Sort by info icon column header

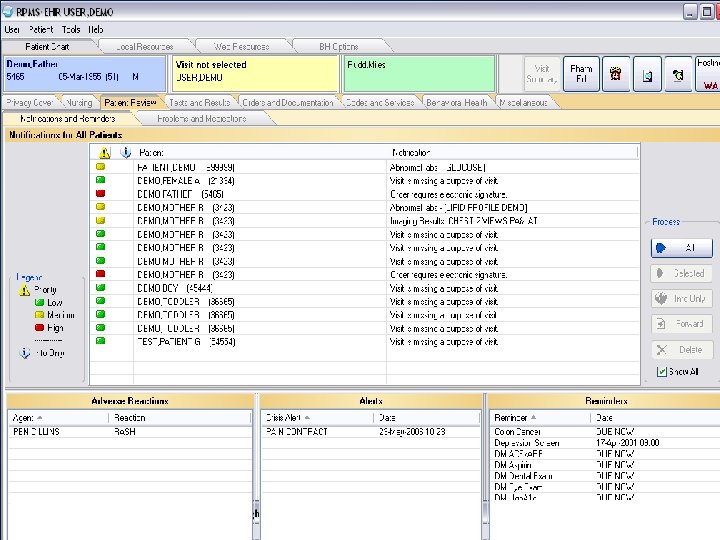[x=125, y=153]
